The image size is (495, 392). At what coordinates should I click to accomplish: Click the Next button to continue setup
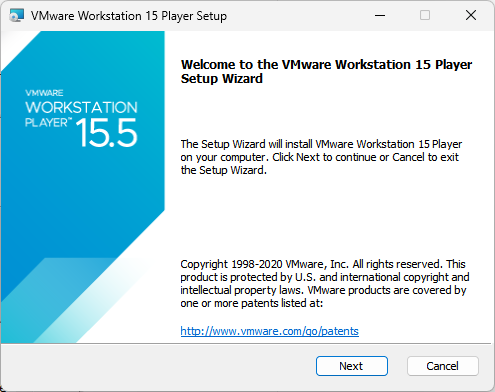point(352,366)
